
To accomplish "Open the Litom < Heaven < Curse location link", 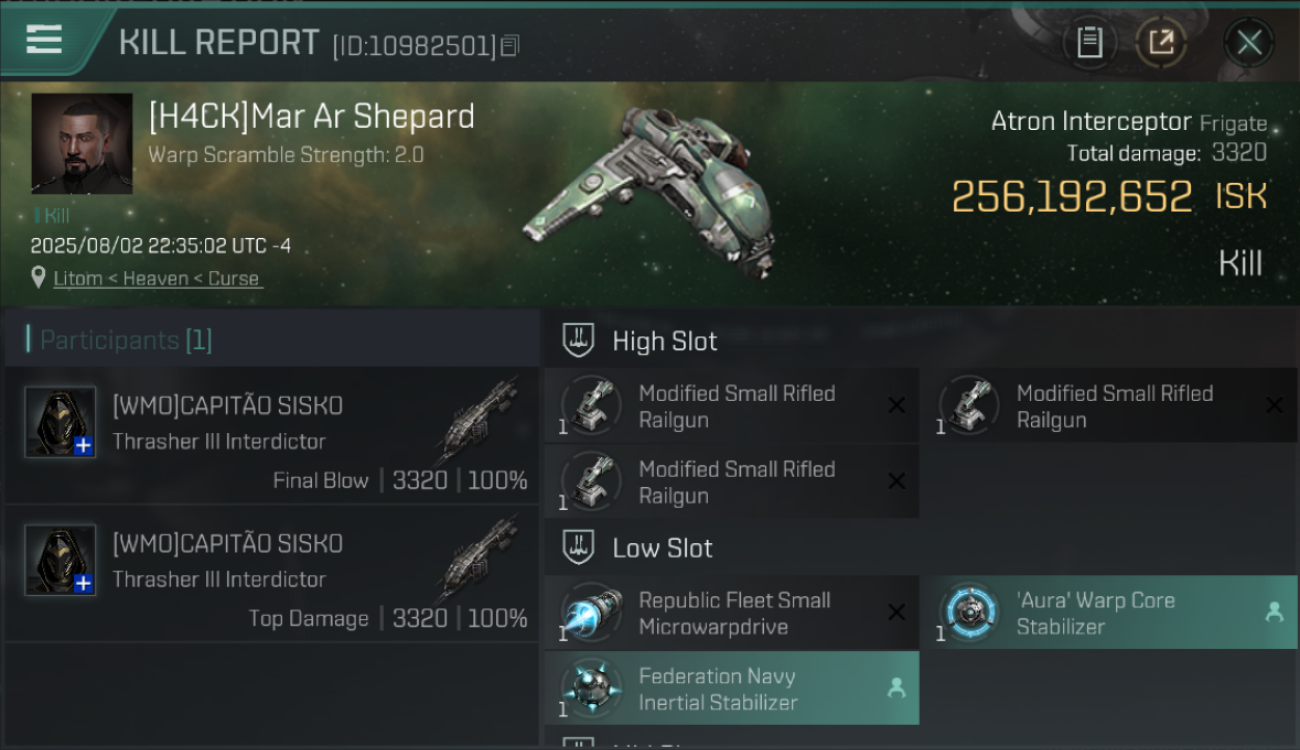I will coord(157,278).
